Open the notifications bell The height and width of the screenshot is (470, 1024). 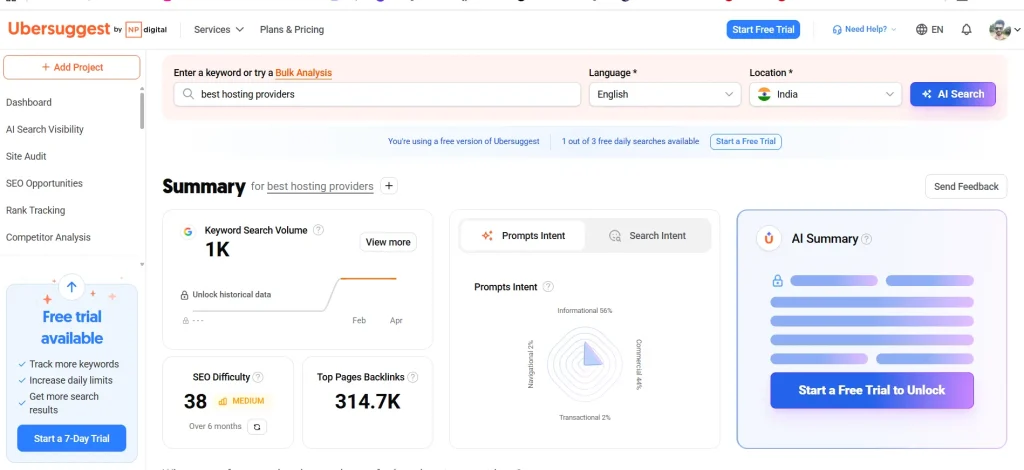967,29
